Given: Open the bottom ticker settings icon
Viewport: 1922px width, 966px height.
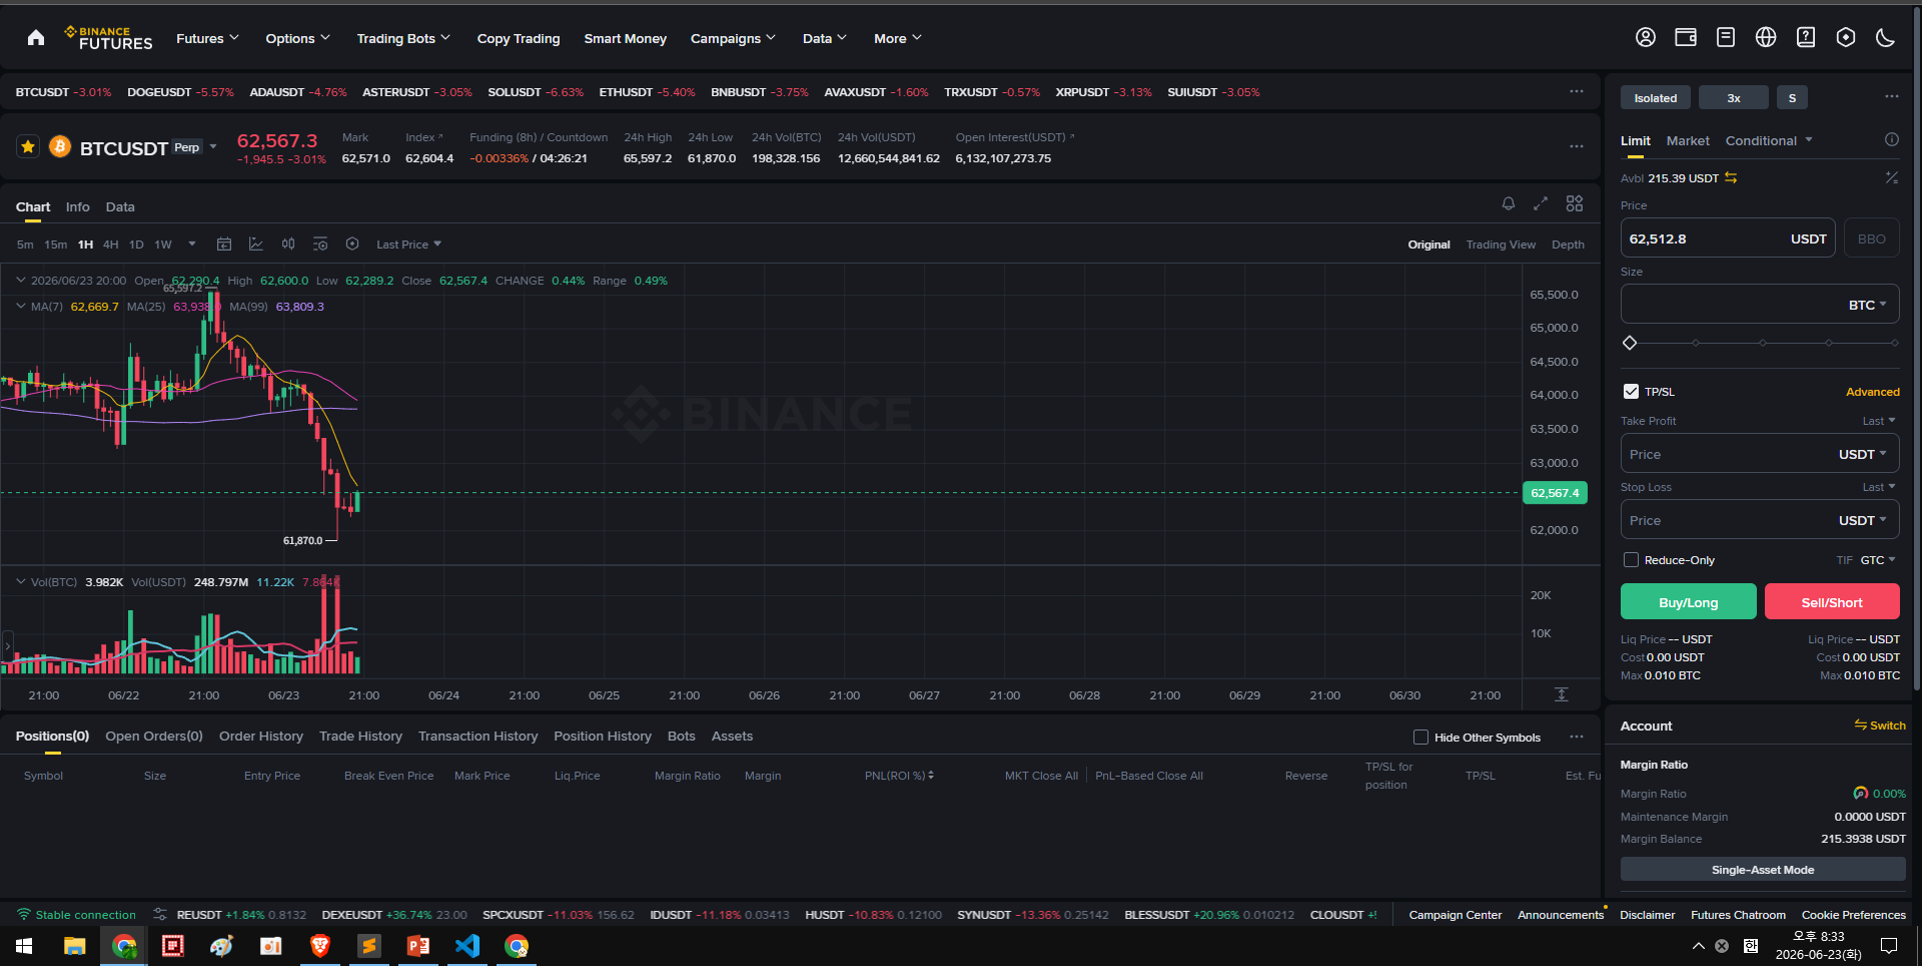Looking at the screenshot, I should point(159,914).
